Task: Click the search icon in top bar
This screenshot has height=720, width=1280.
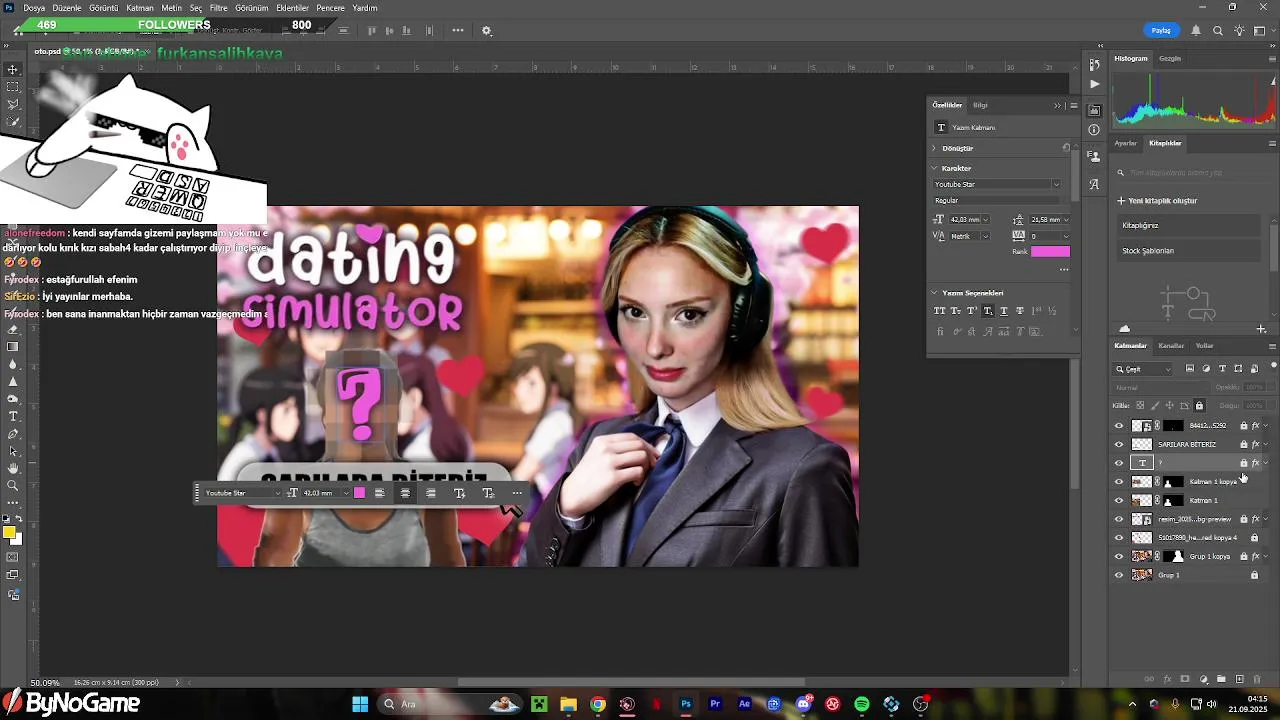Action: click(x=1218, y=31)
